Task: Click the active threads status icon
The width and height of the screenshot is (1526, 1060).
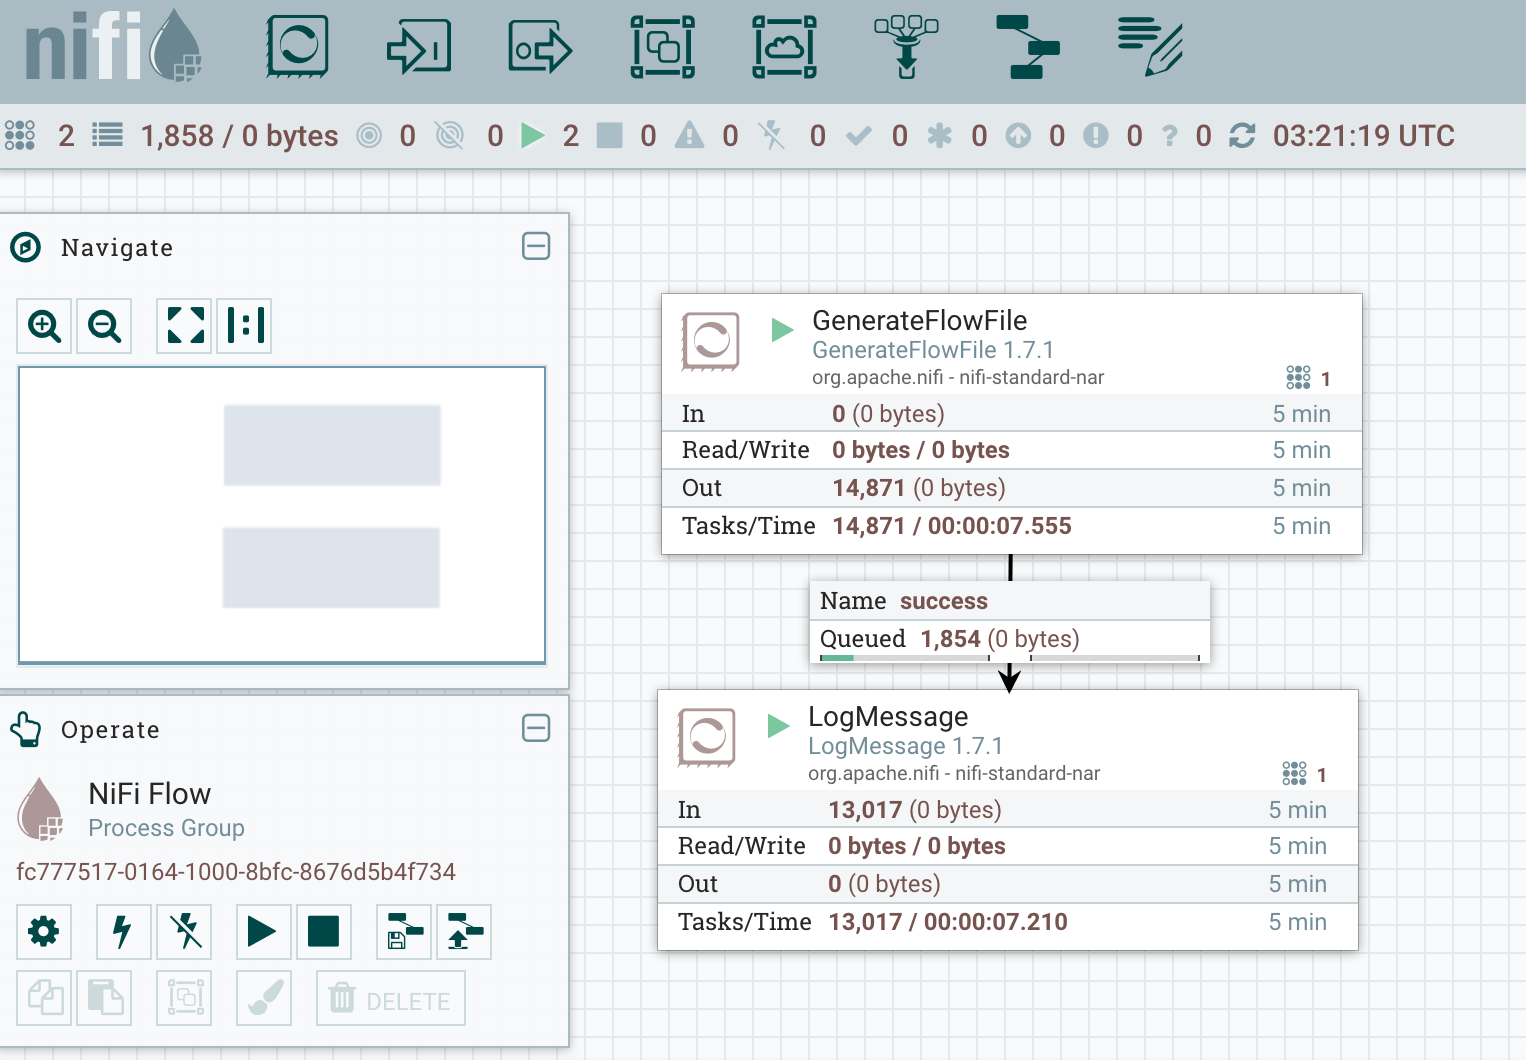Action: [x=20, y=135]
